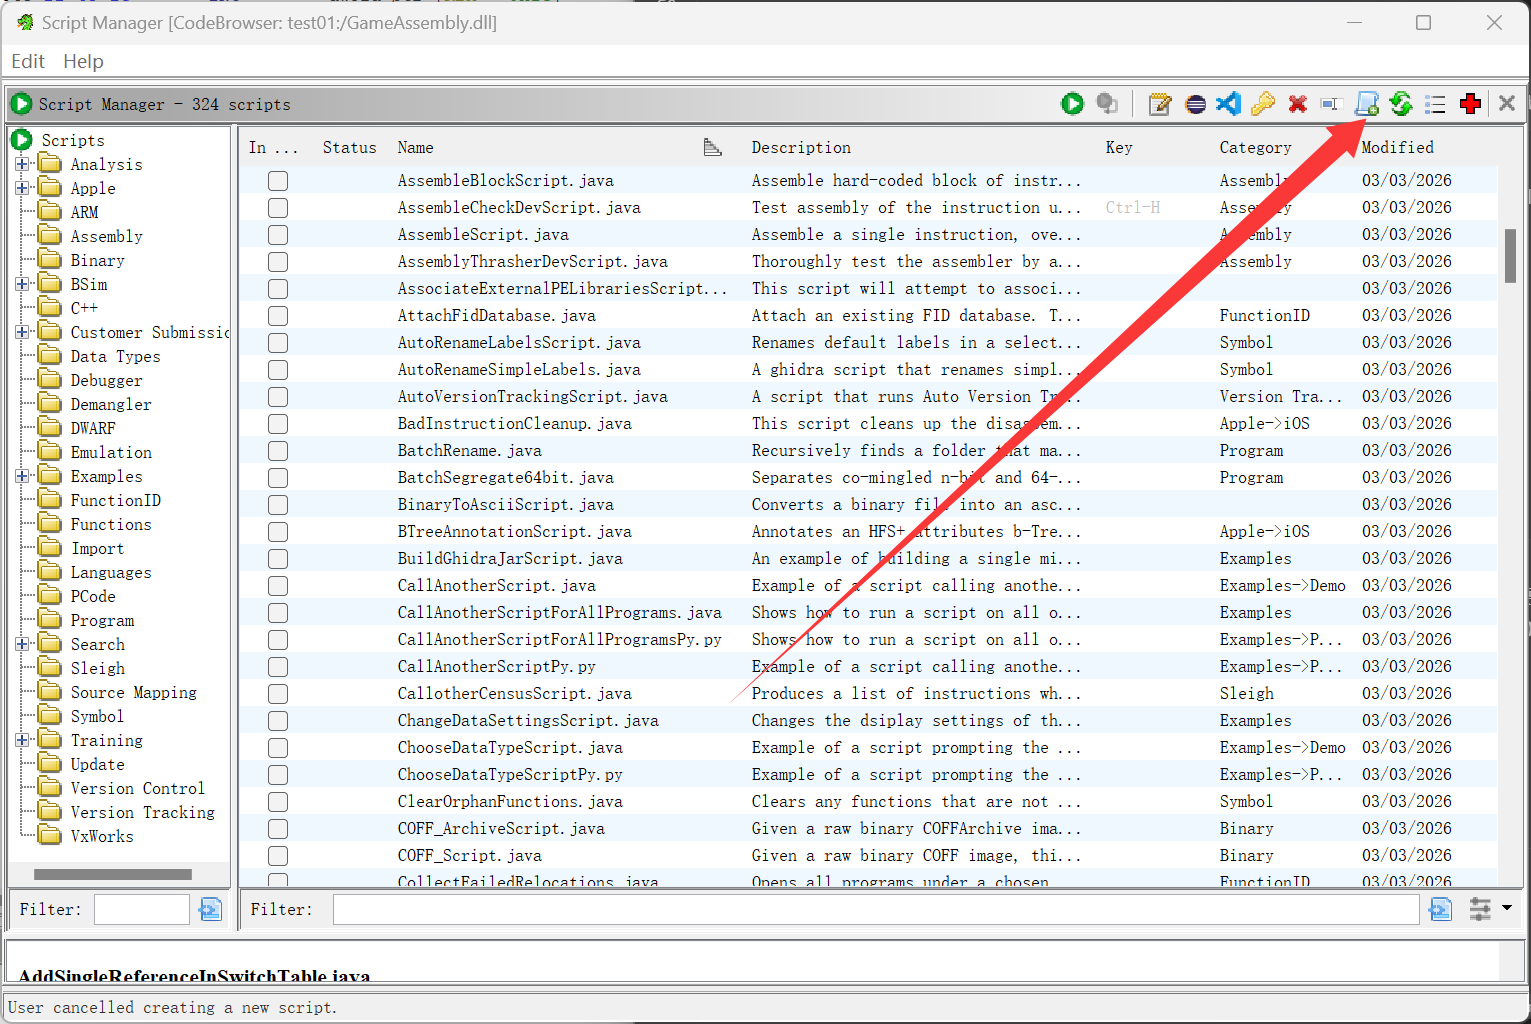Image resolution: width=1531 pixels, height=1024 pixels.
Task: Click the Scripts root node green icon
Action: [x=22, y=140]
